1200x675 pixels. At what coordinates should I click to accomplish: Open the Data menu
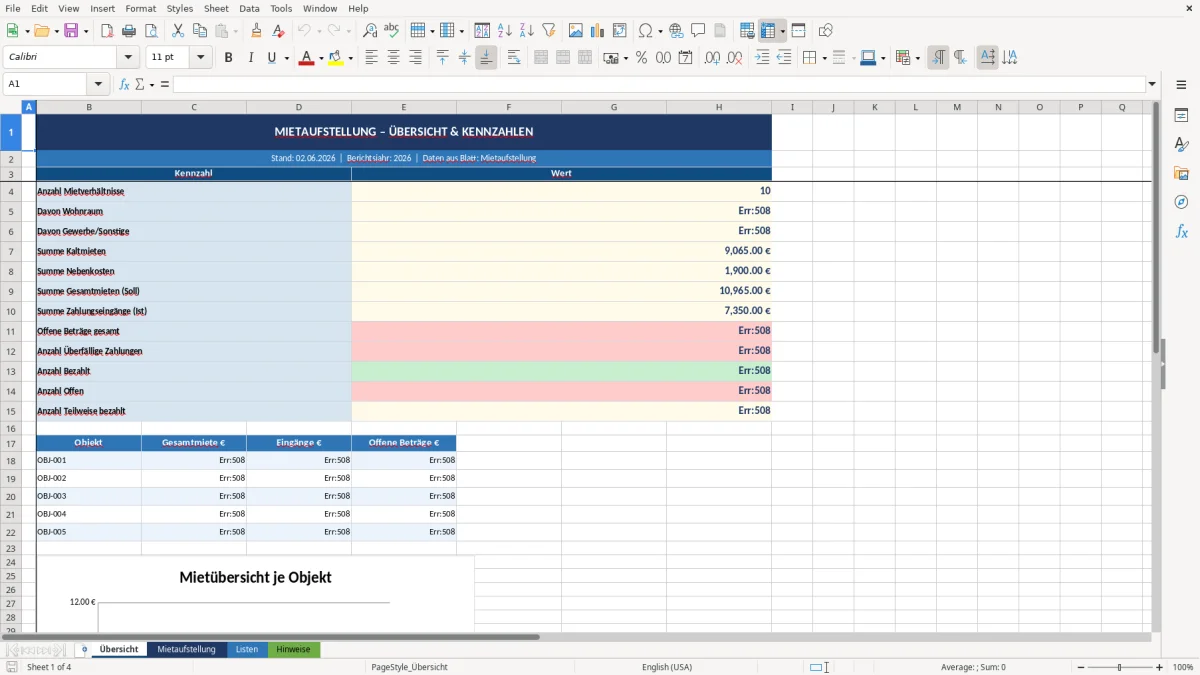(x=249, y=8)
